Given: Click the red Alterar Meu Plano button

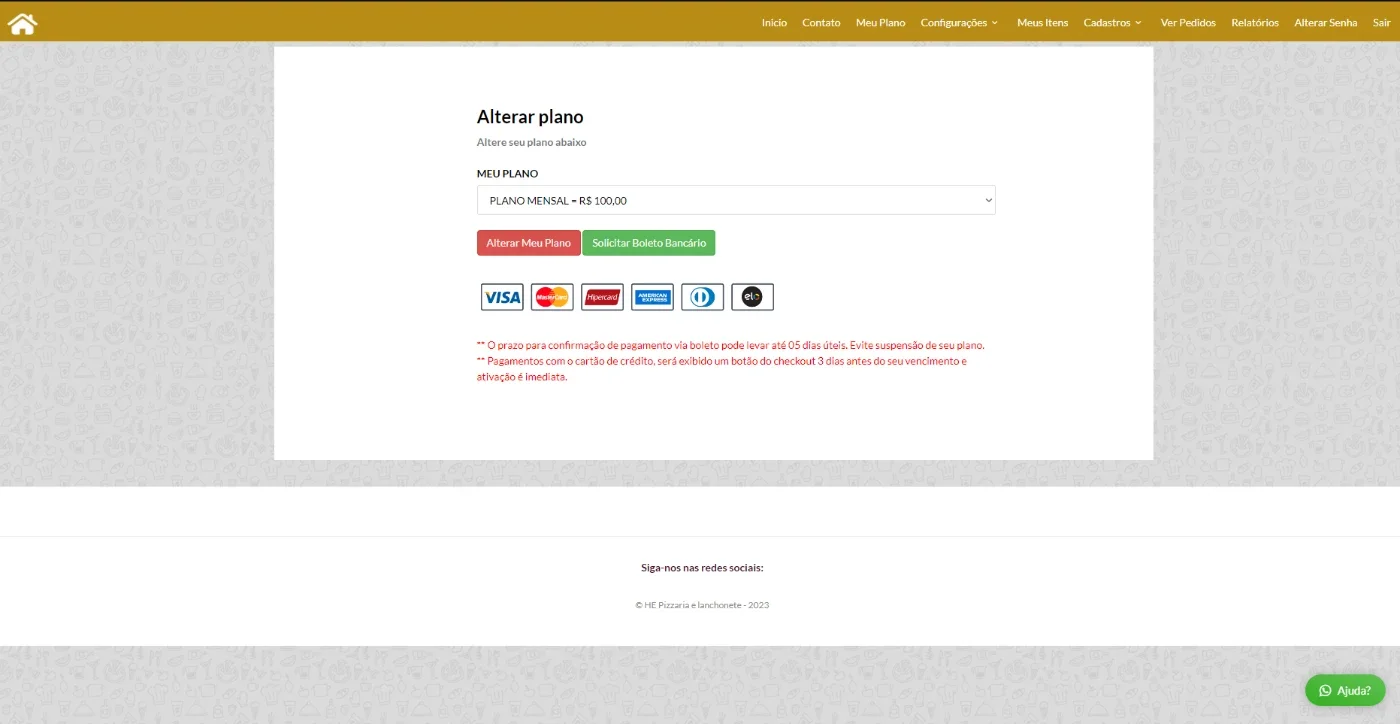Looking at the screenshot, I should (529, 243).
